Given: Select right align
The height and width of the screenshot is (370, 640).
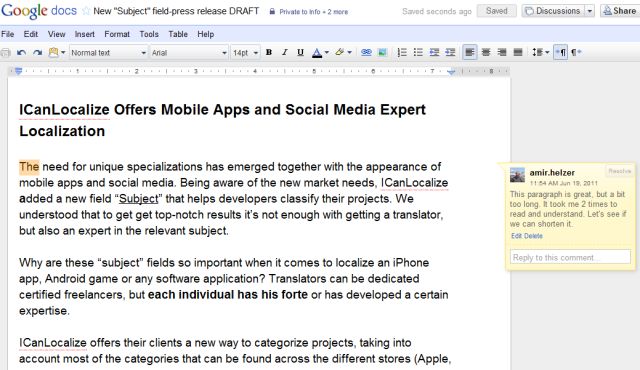Looking at the screenshot, I should tap(502, 52).
